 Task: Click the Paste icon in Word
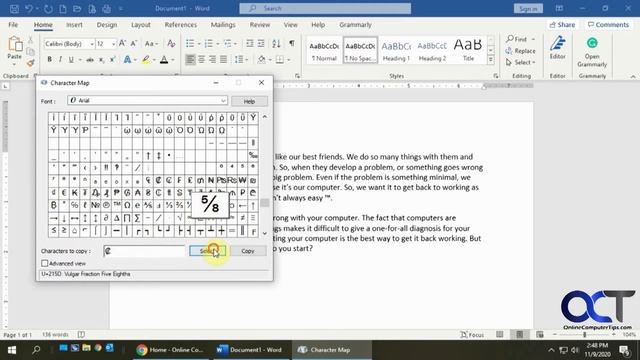pyautogui.click(x=15, y=44)
